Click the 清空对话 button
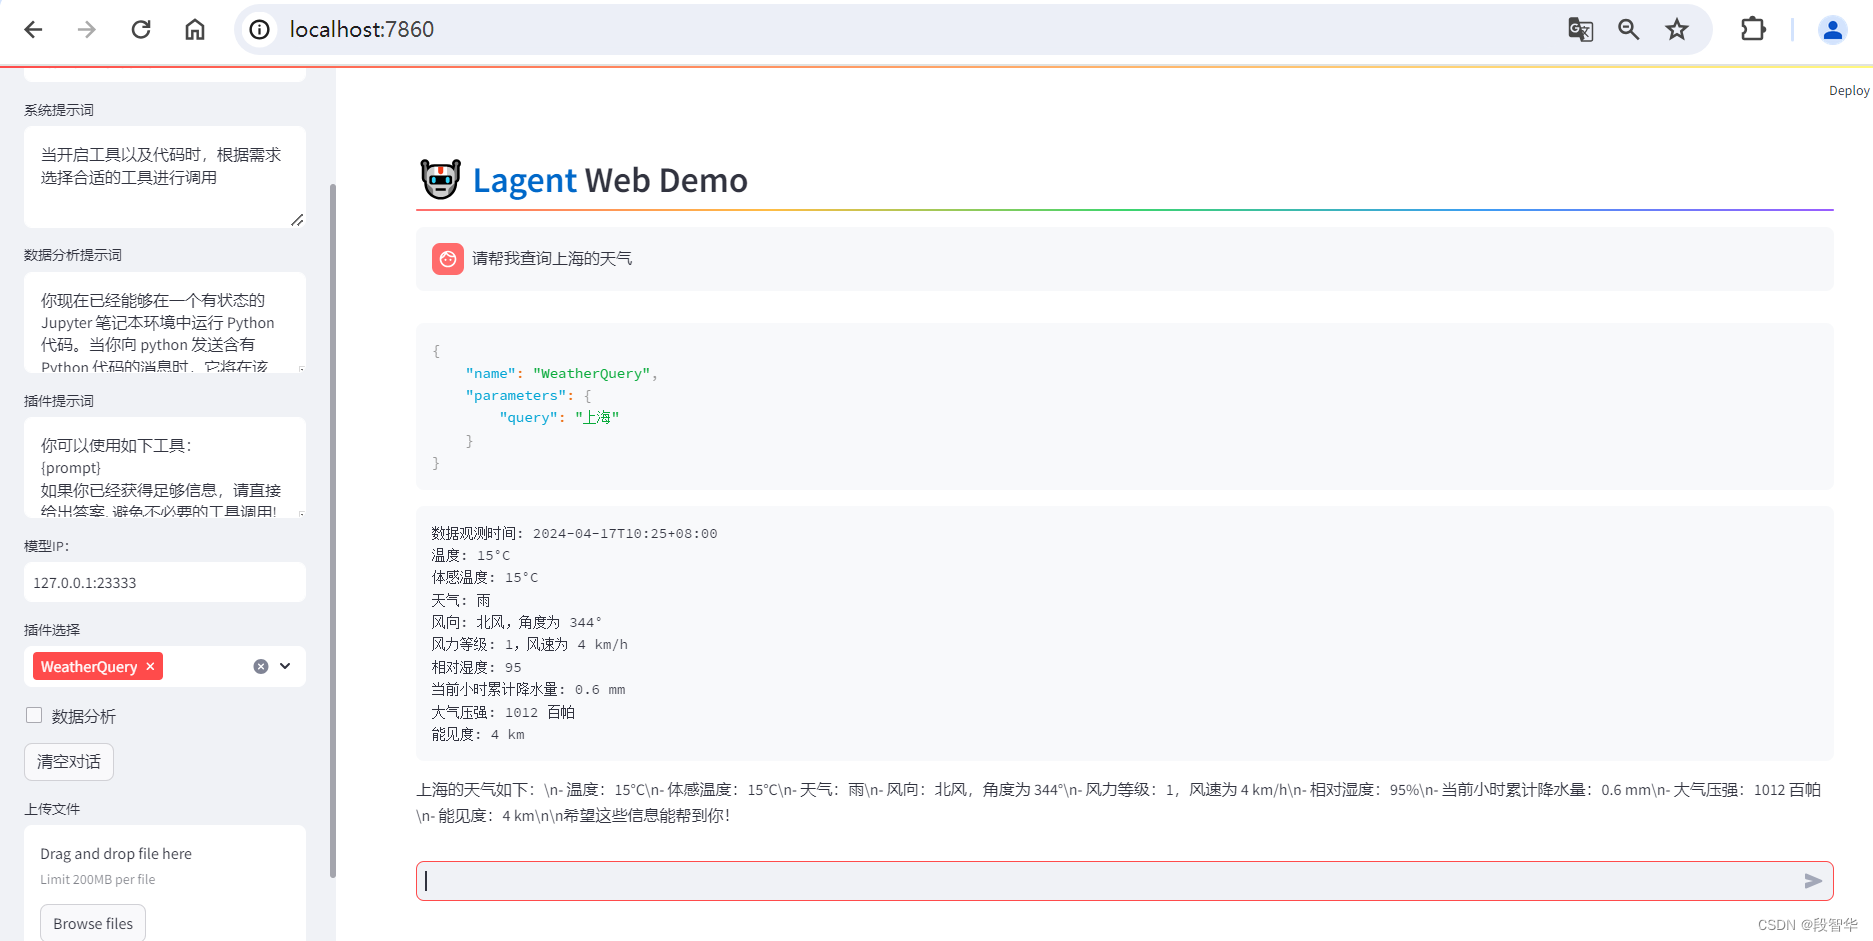Image resolution: width=1873 pixels, height=941 pixels. click(x=69, y=762)
